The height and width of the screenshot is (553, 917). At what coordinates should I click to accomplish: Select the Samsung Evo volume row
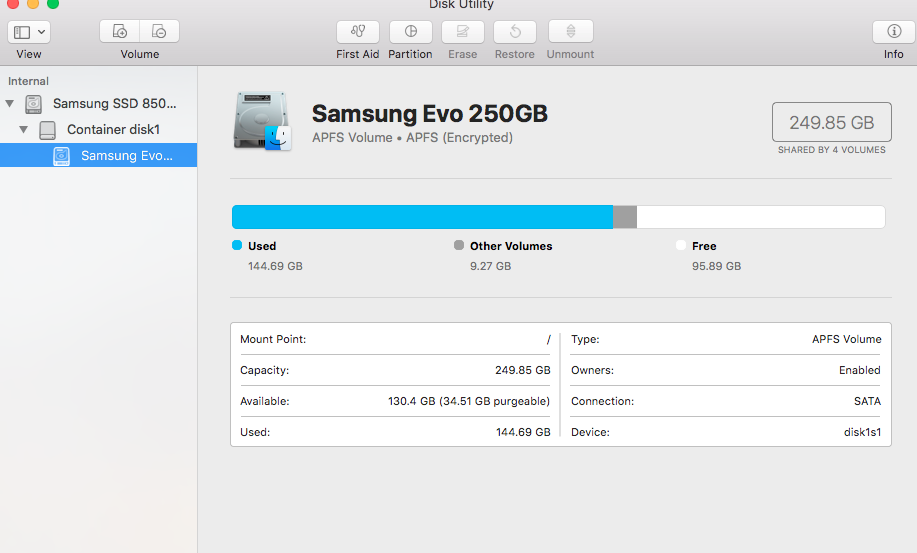[98, 155]
